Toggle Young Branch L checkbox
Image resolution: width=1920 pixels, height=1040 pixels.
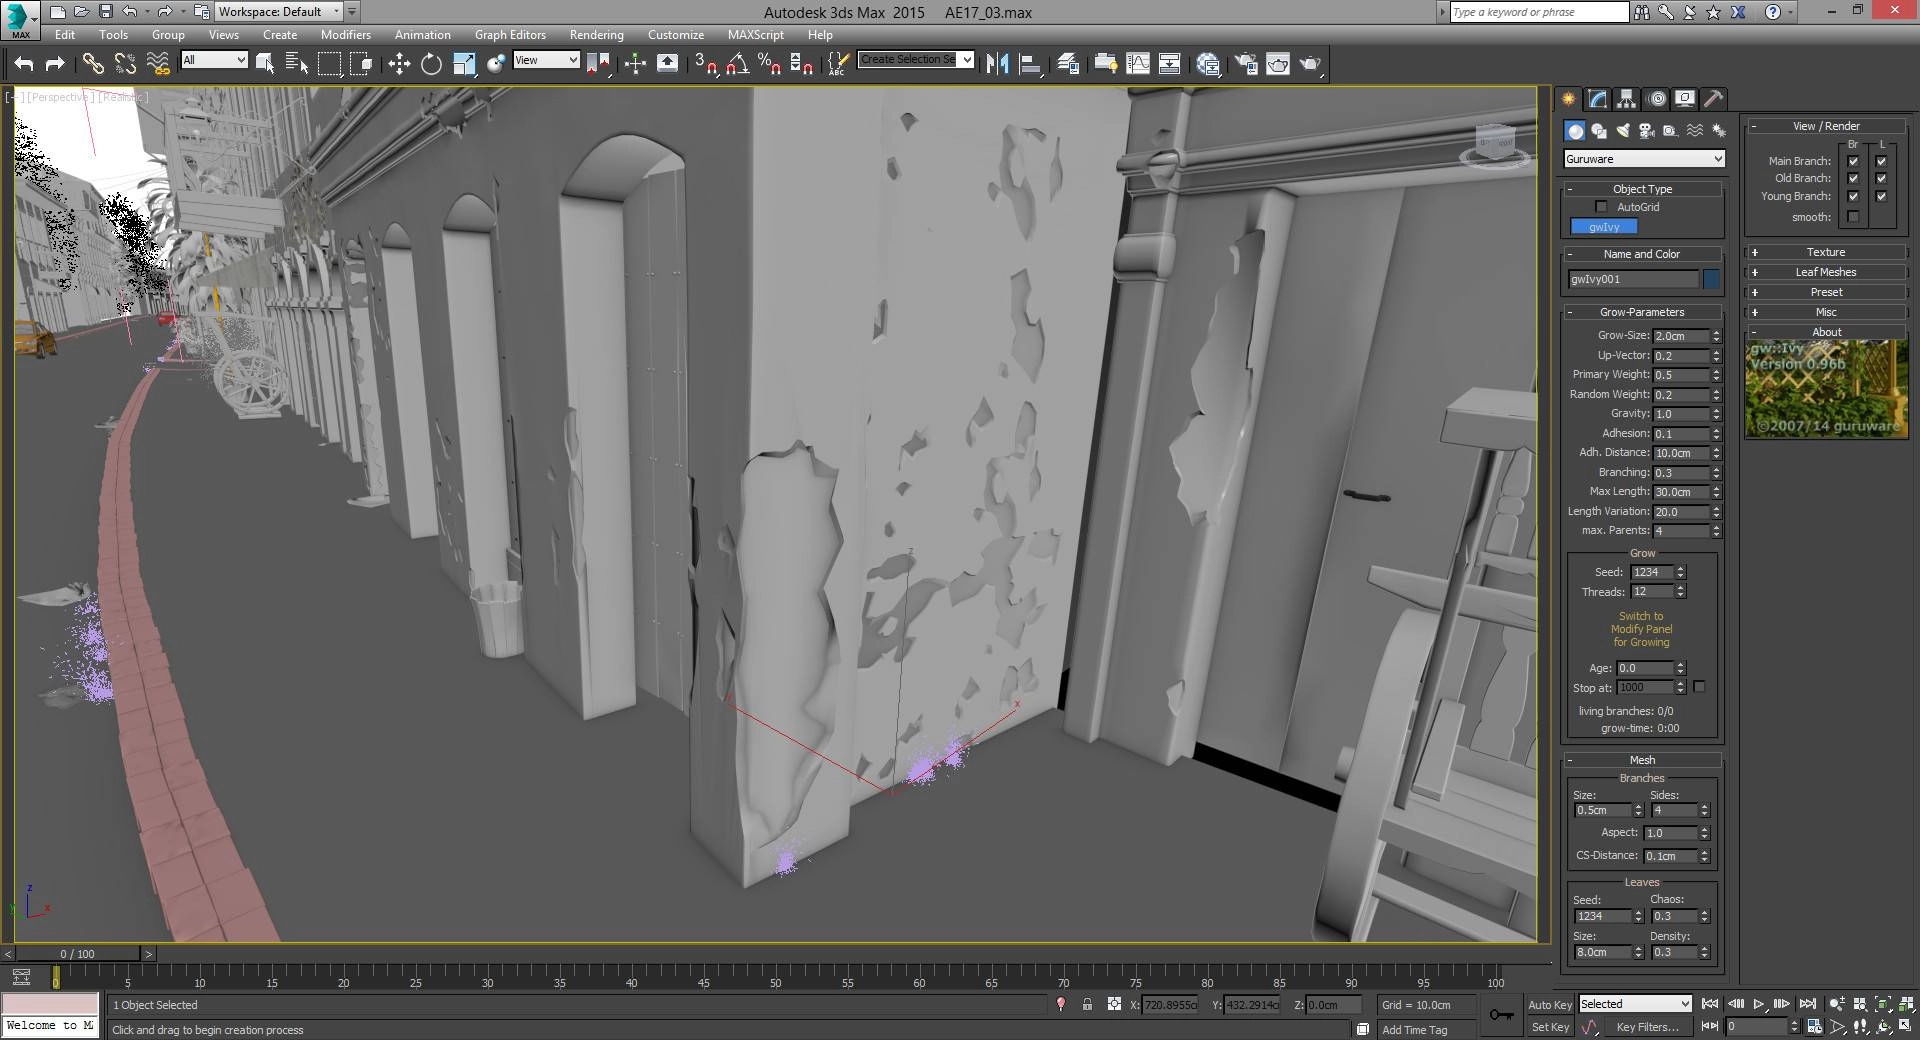[x=1881, y=197]
